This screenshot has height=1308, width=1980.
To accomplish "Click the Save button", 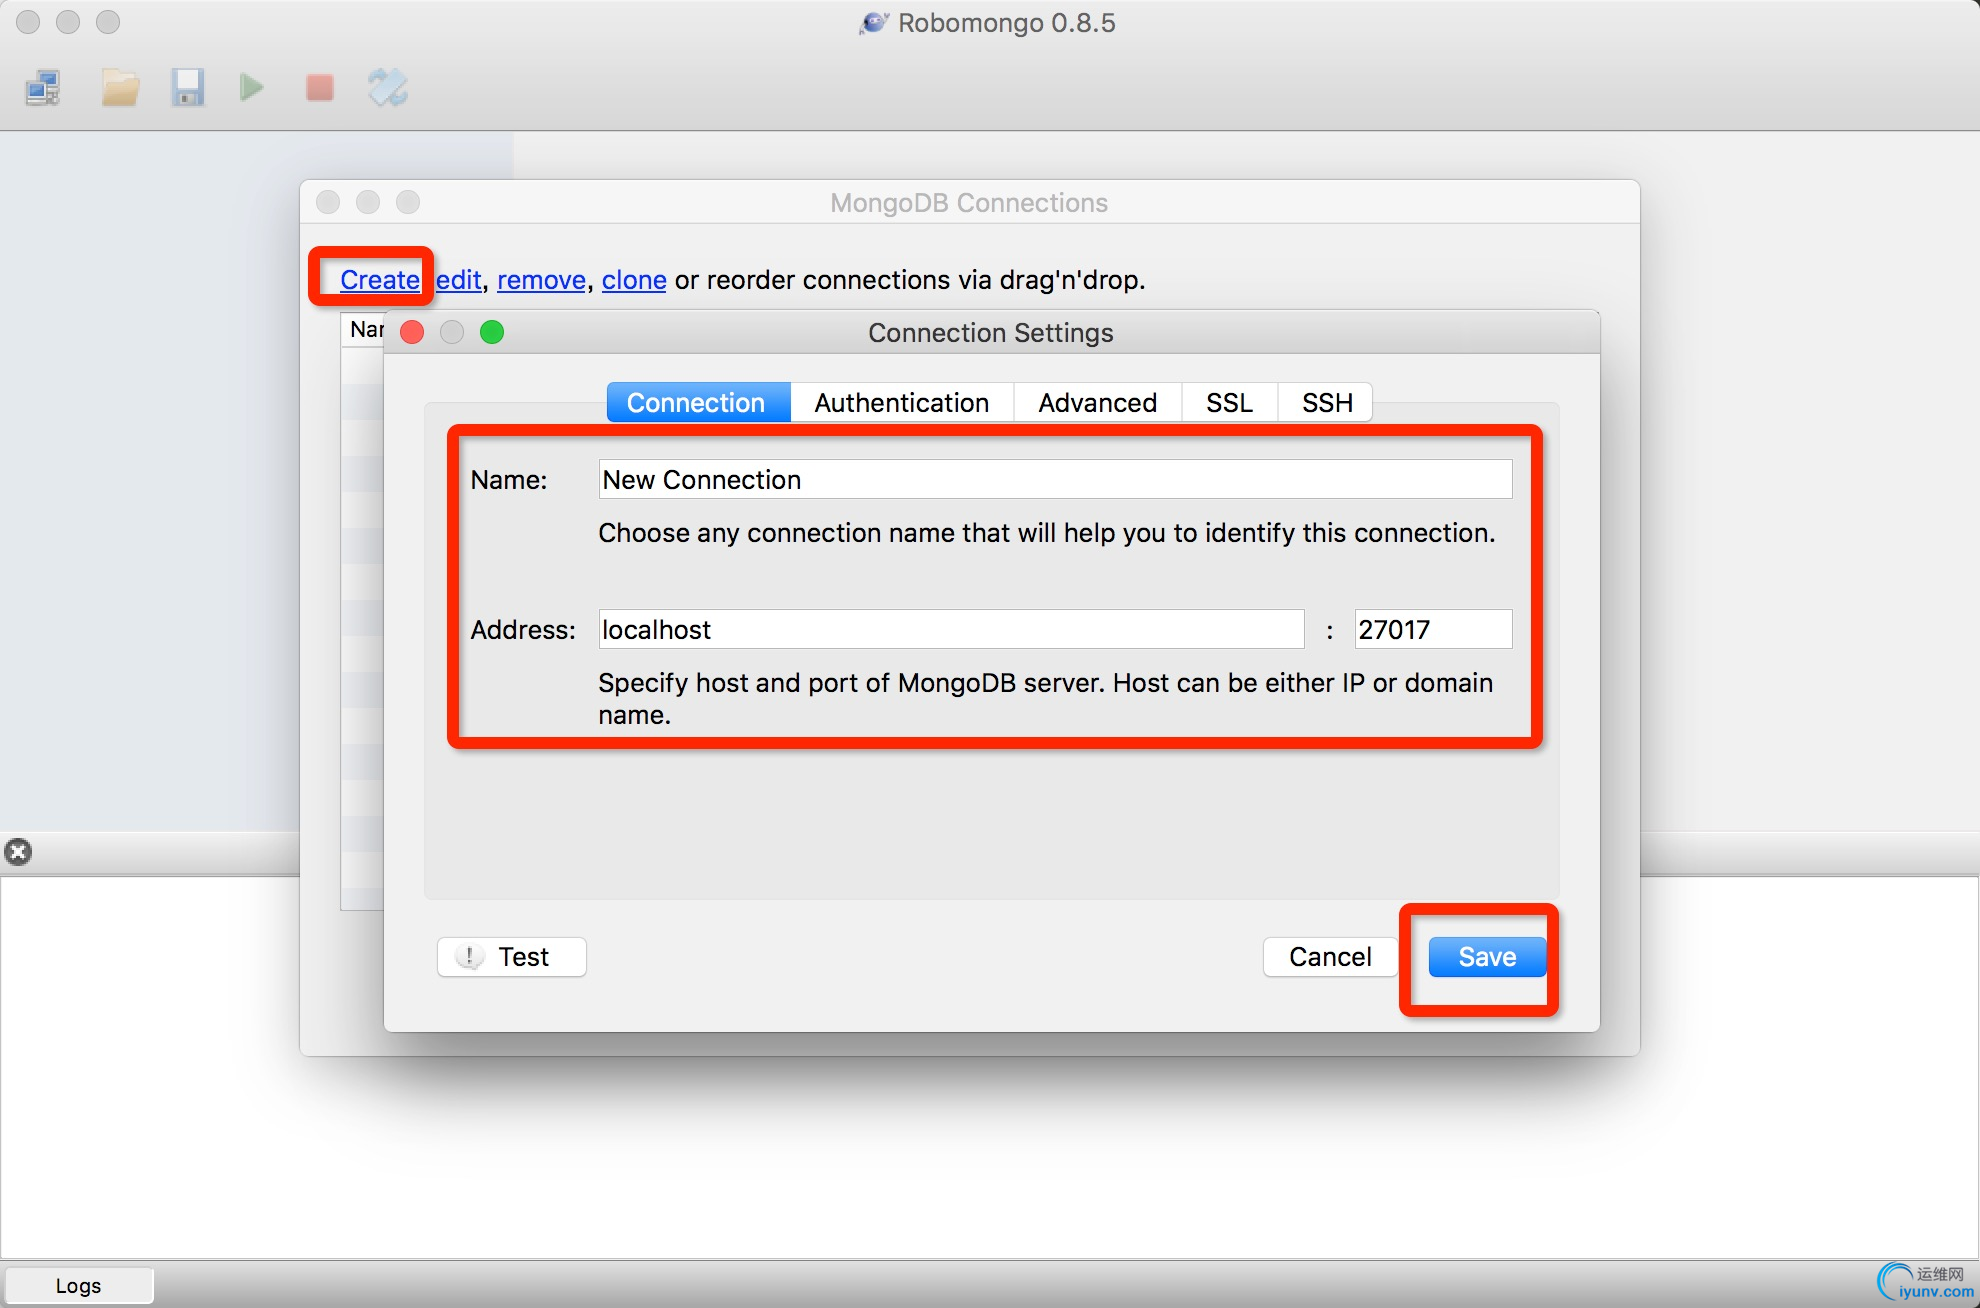I will click(x=1487, y=957).
